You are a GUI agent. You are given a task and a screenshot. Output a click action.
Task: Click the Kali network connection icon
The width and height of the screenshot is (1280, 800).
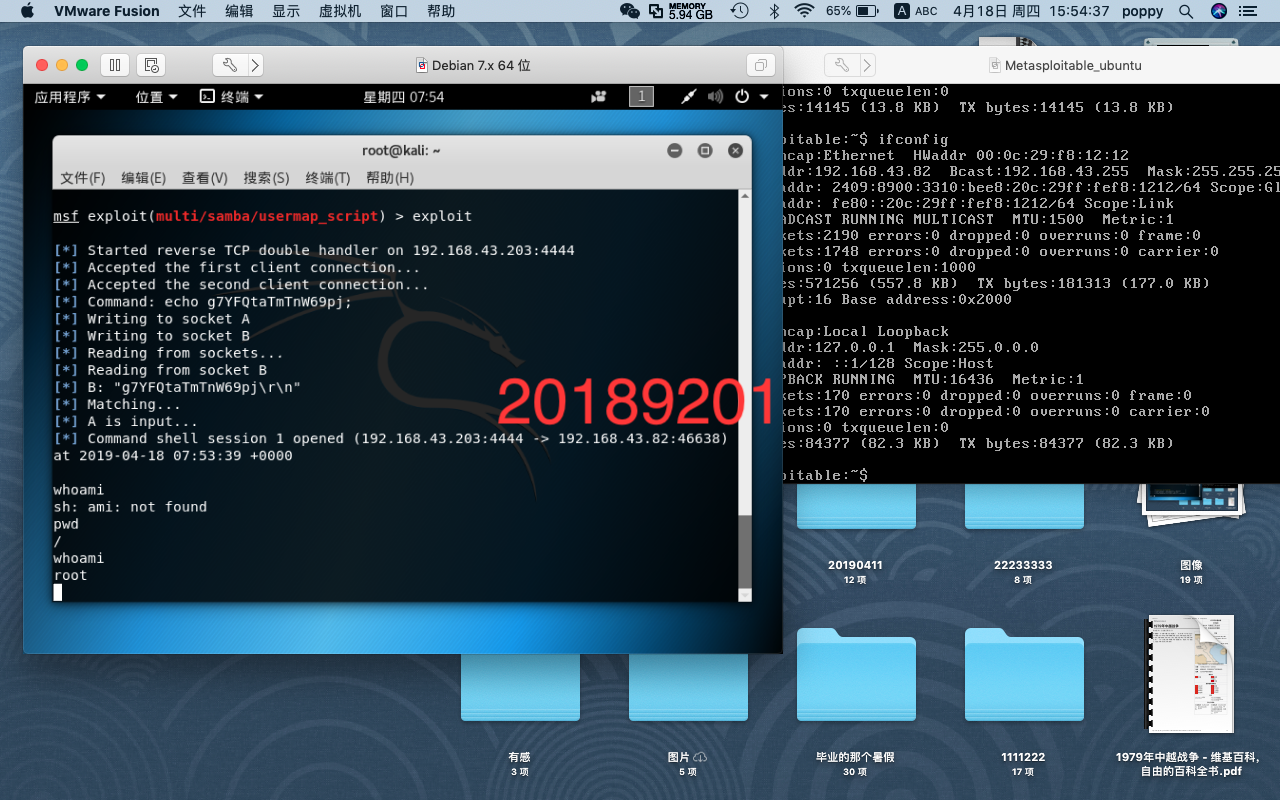pos(689,97)
